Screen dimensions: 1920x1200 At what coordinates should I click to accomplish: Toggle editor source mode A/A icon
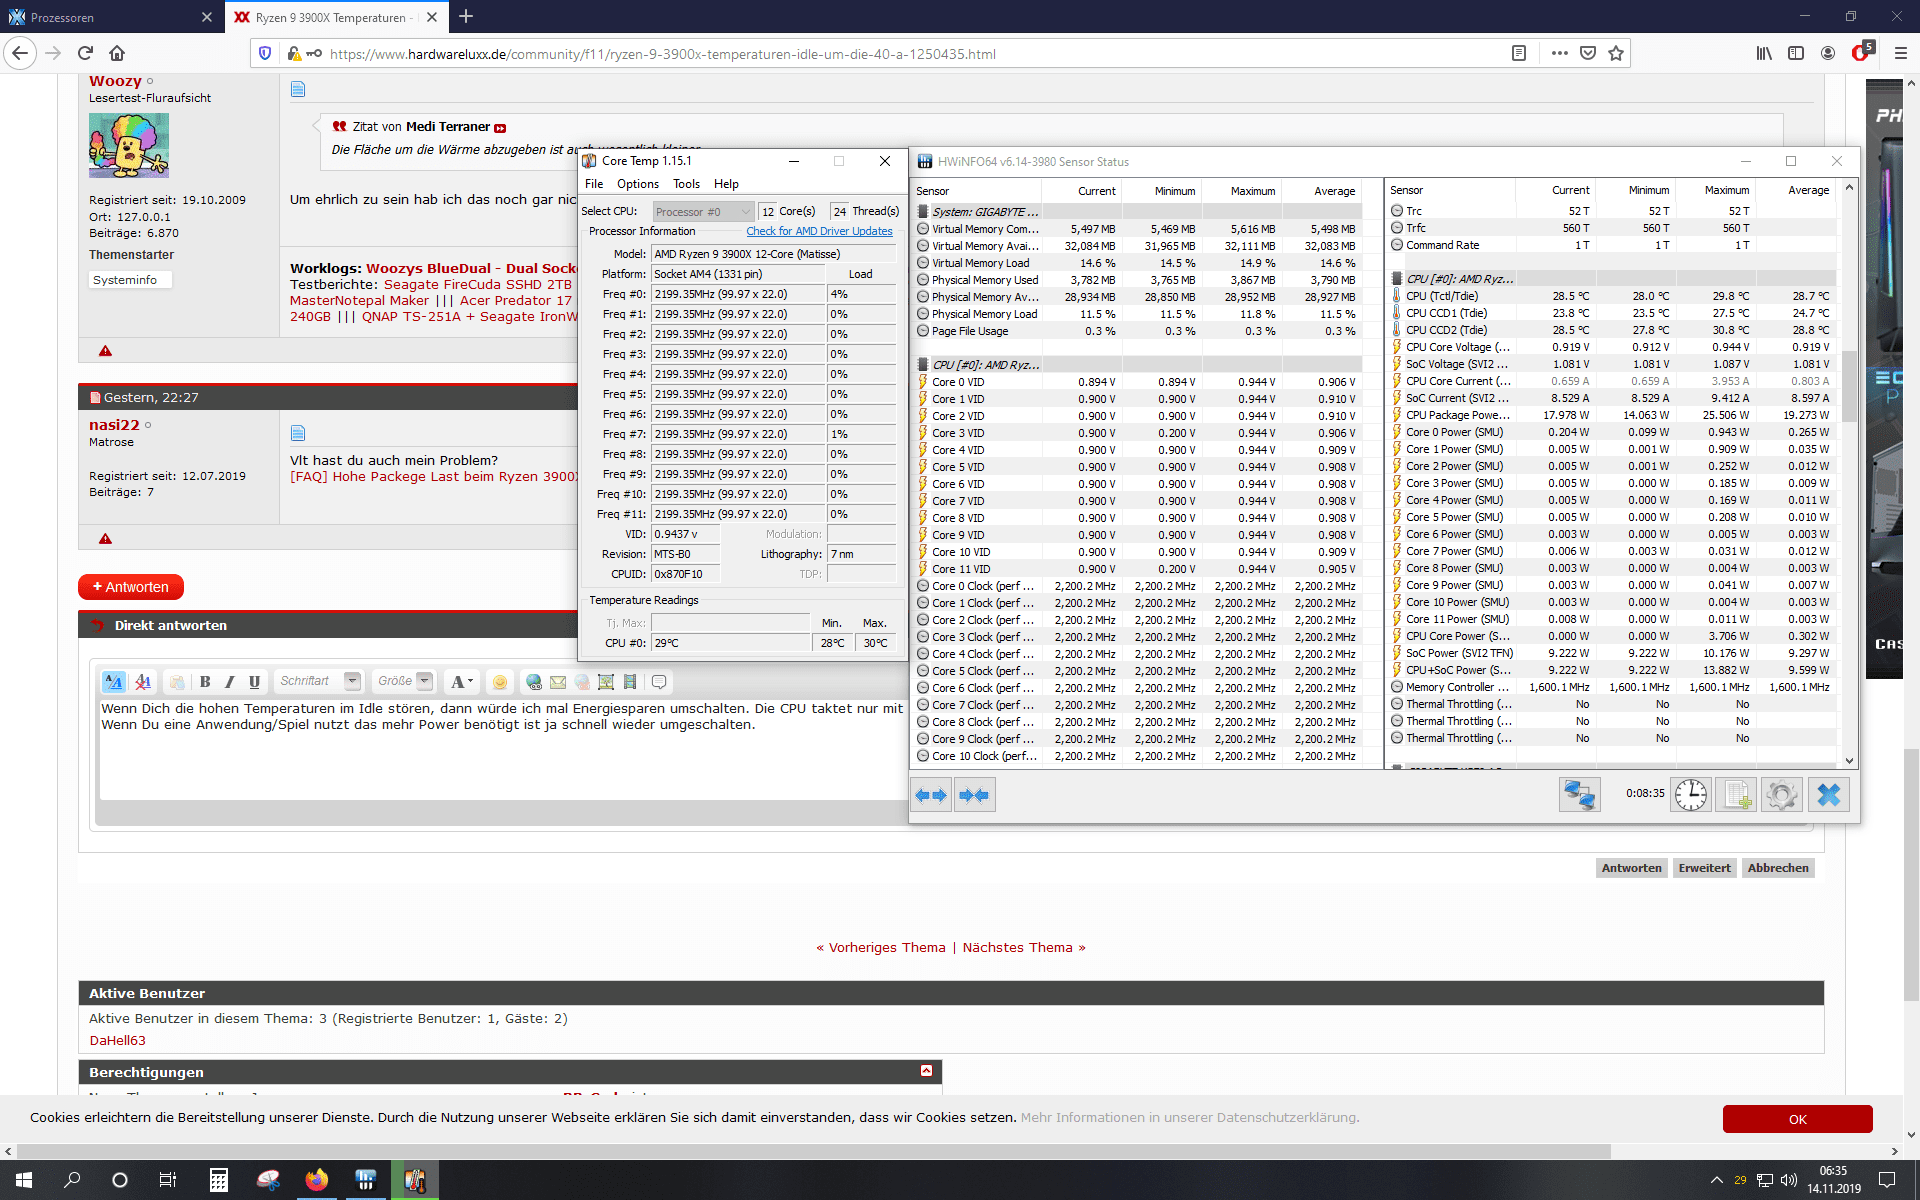(x=114, y=682)
